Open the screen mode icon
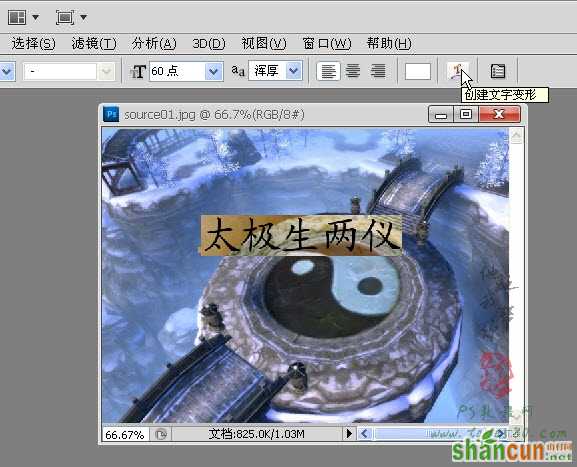 [65, 17]
